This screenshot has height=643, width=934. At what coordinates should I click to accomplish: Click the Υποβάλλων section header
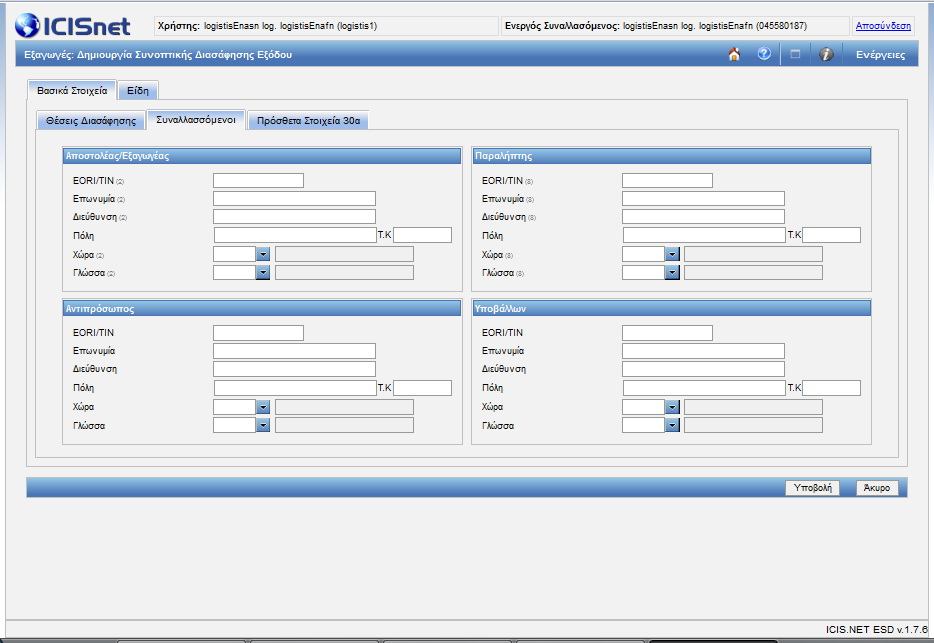671,309
